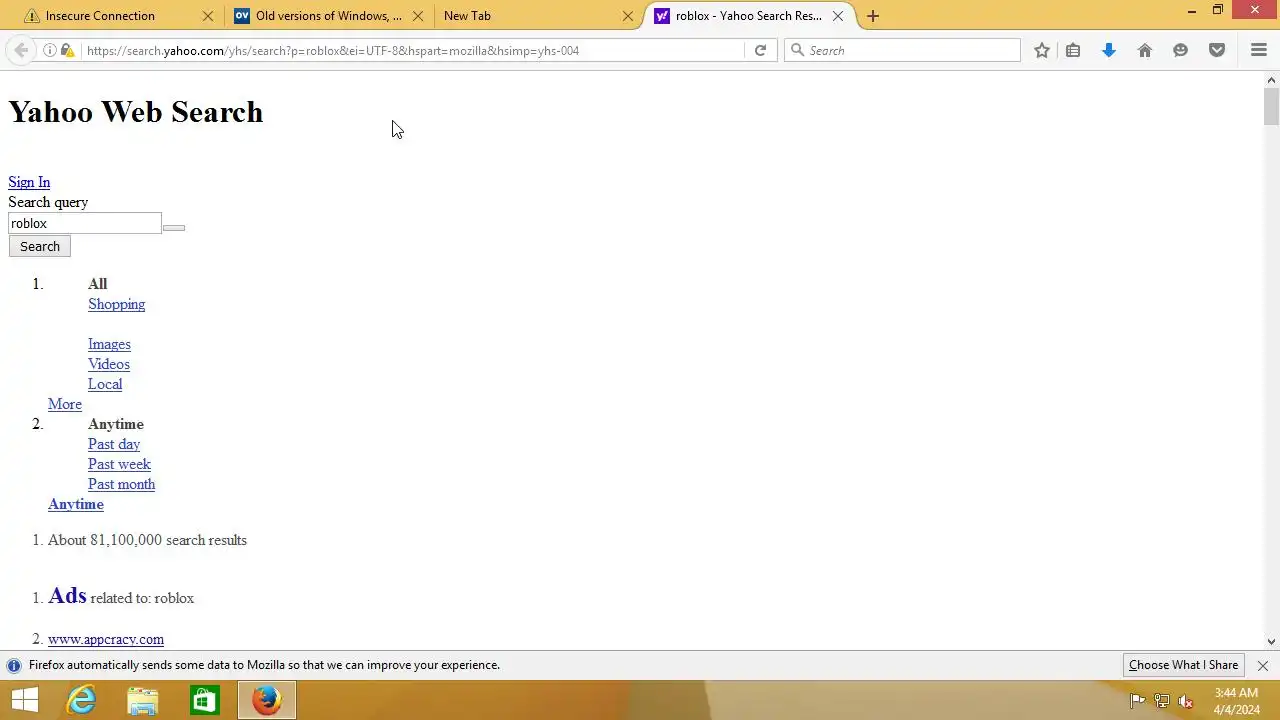Viewport: 1280px width, 720px height.
Task: Open Windows Start button
Action: 24,700
